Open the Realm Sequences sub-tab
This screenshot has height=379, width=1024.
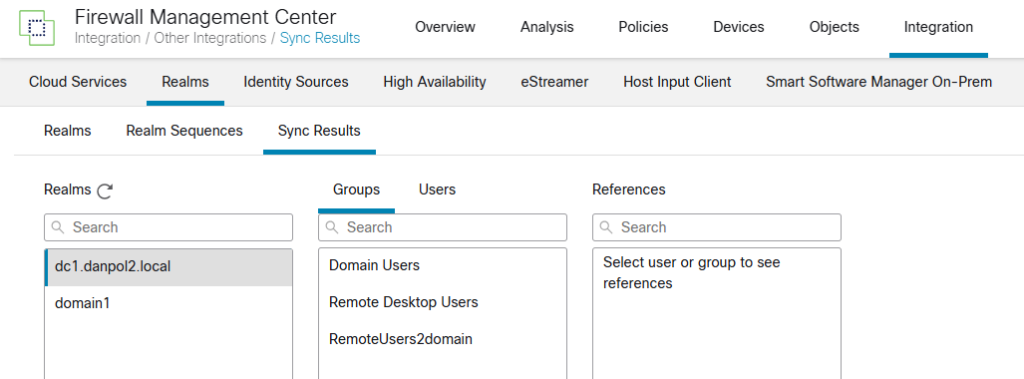point(184,131)
